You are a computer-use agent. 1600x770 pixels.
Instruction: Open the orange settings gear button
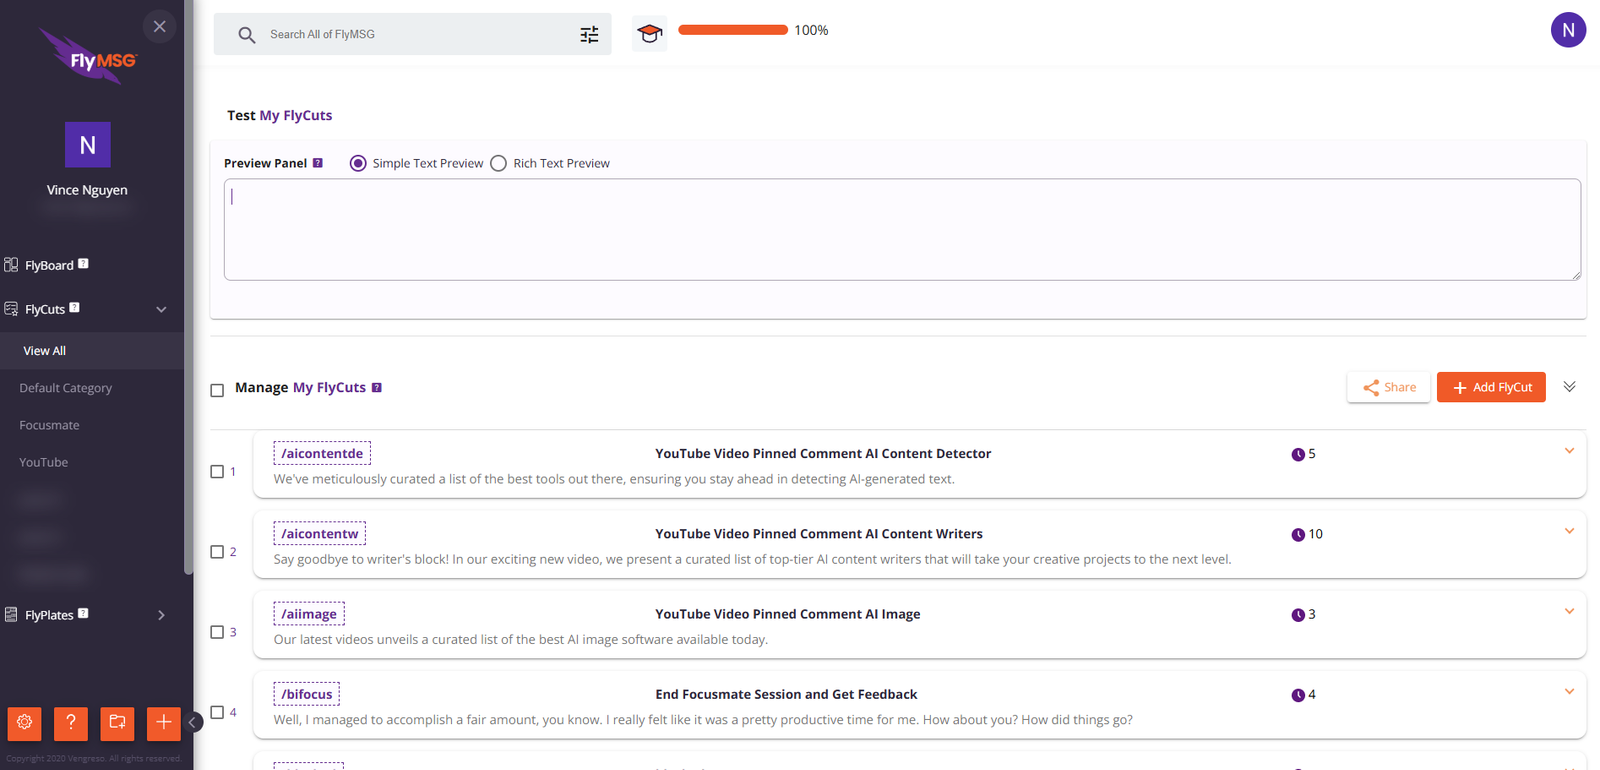tap(25, 723)
